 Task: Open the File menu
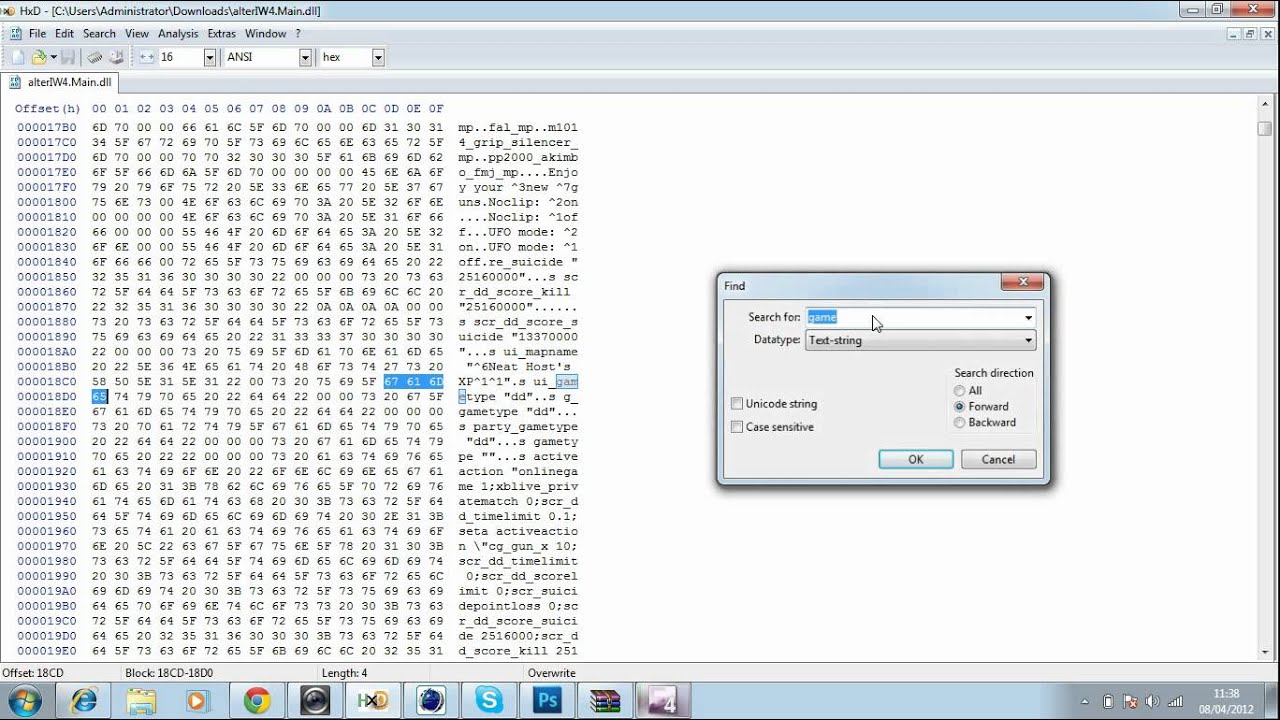pos(37,33)
